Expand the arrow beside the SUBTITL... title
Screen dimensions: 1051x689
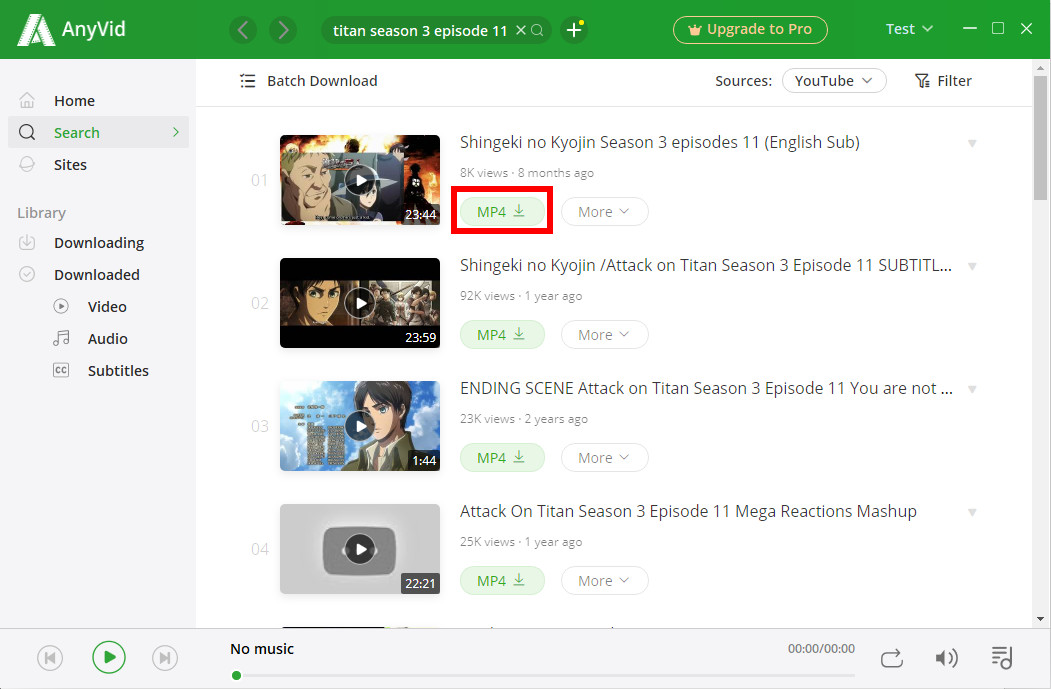click(972, 267)
